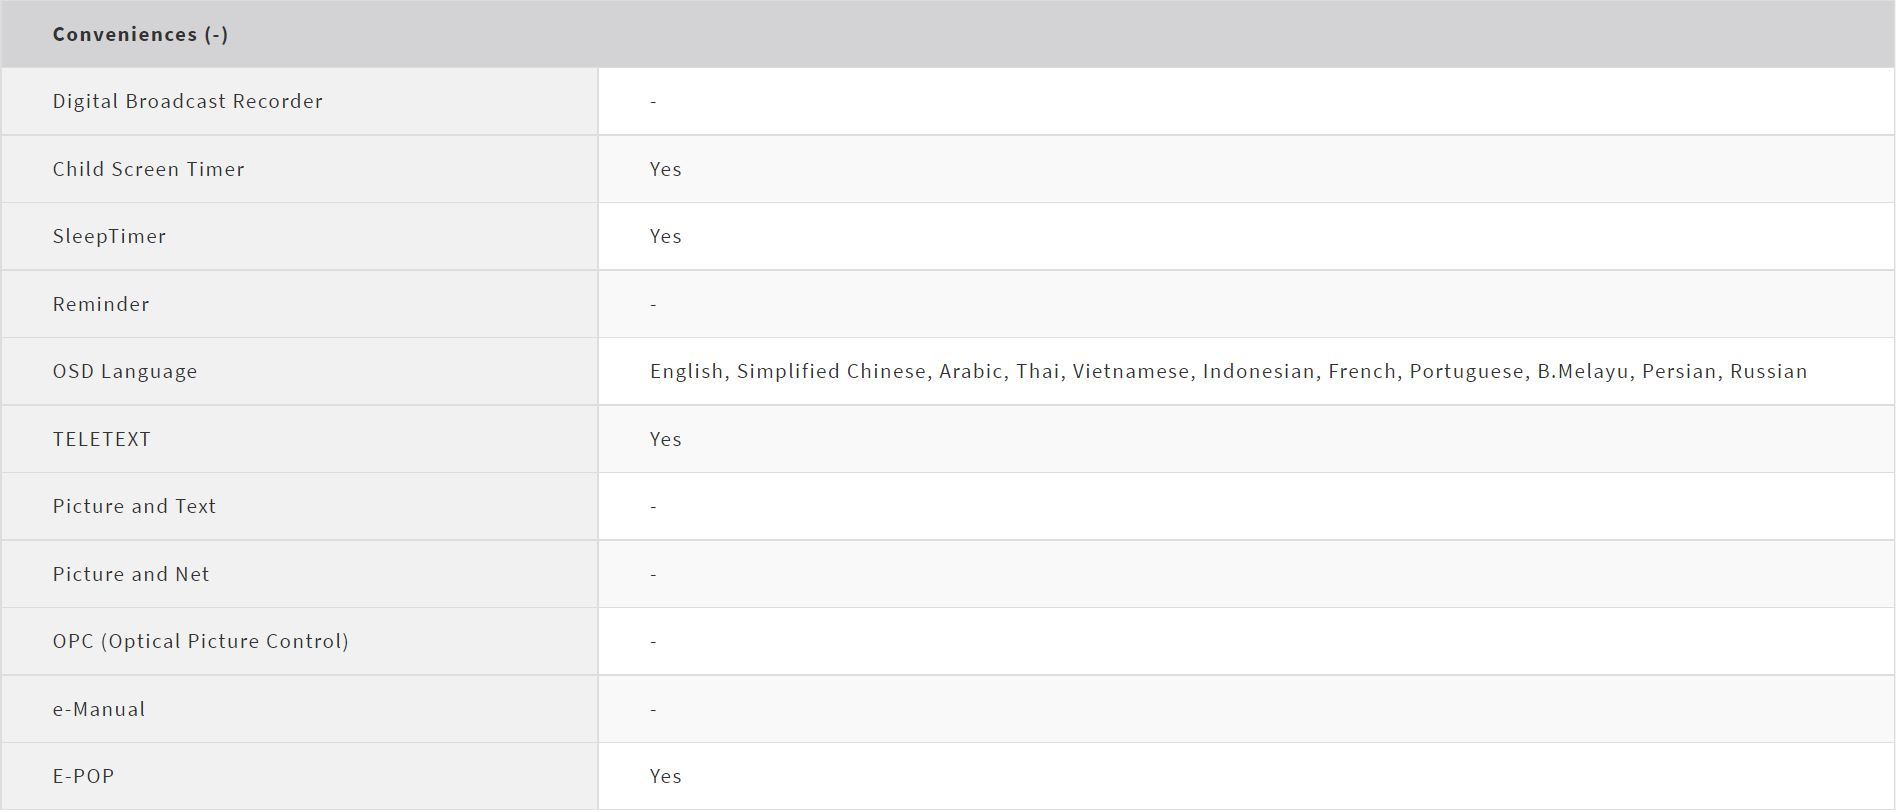The width and height of the screenshot is (1896, 810).
Task: Click the E-POP specification label
Action: (x=84, y=776)
